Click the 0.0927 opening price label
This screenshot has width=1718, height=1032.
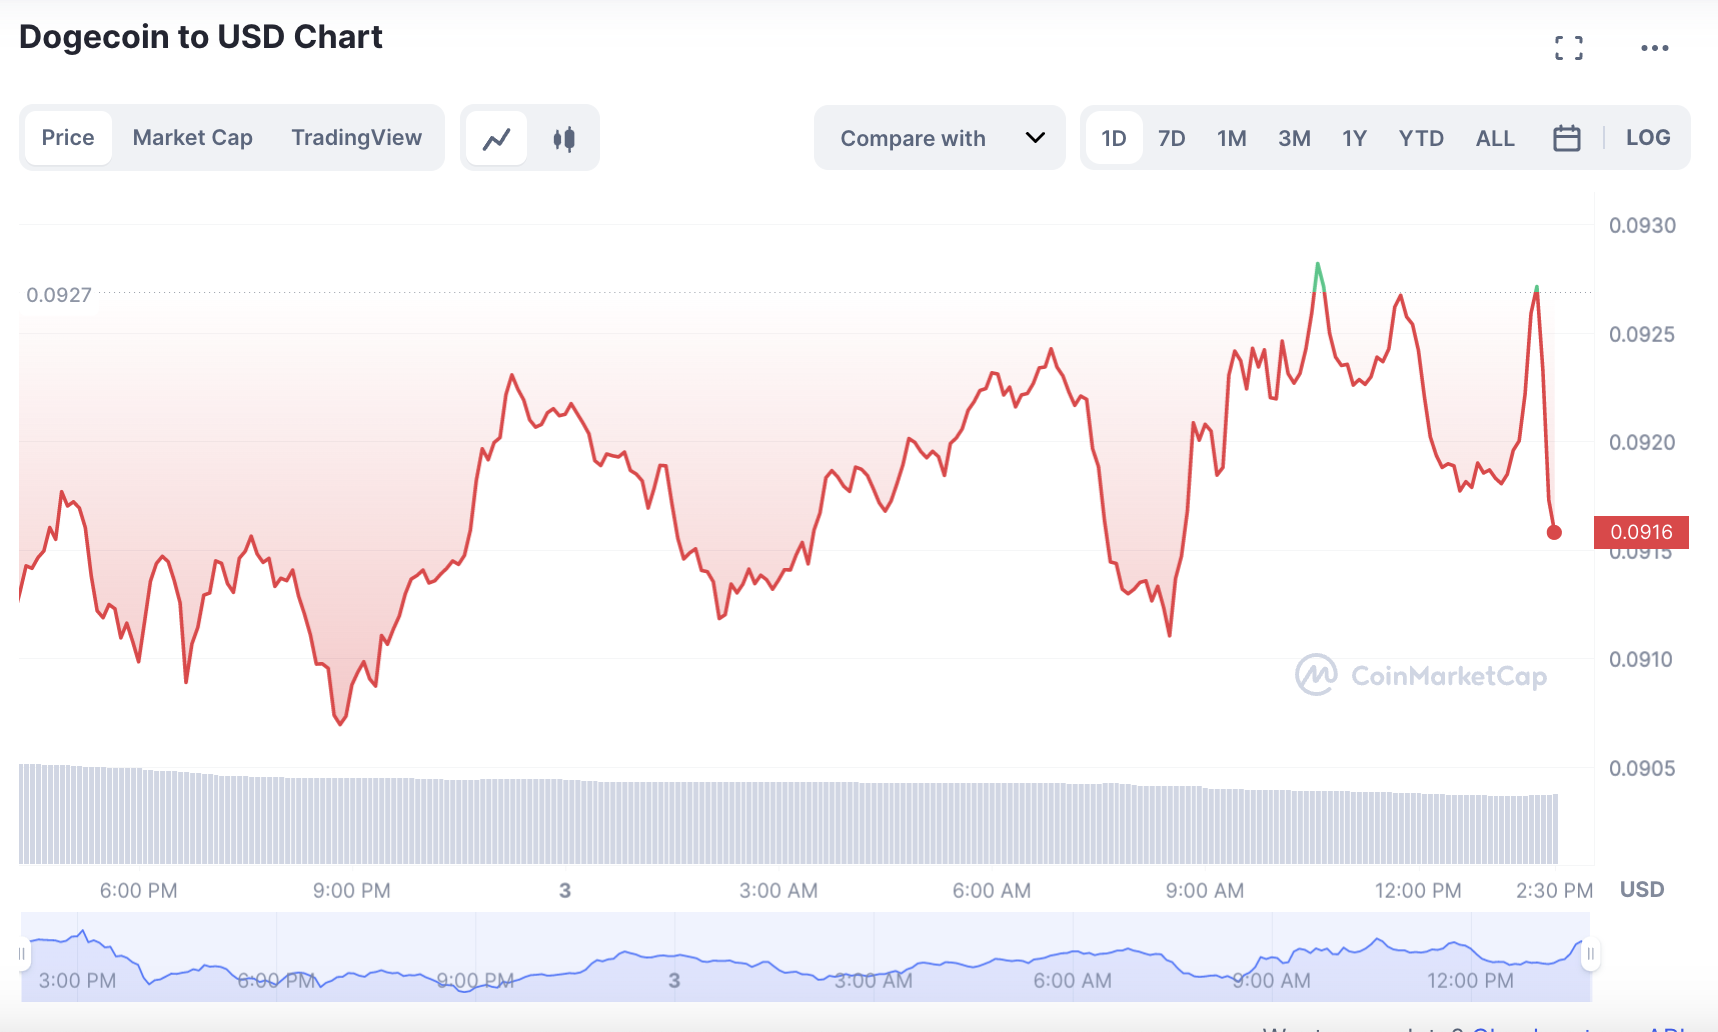tap(59, 295)
